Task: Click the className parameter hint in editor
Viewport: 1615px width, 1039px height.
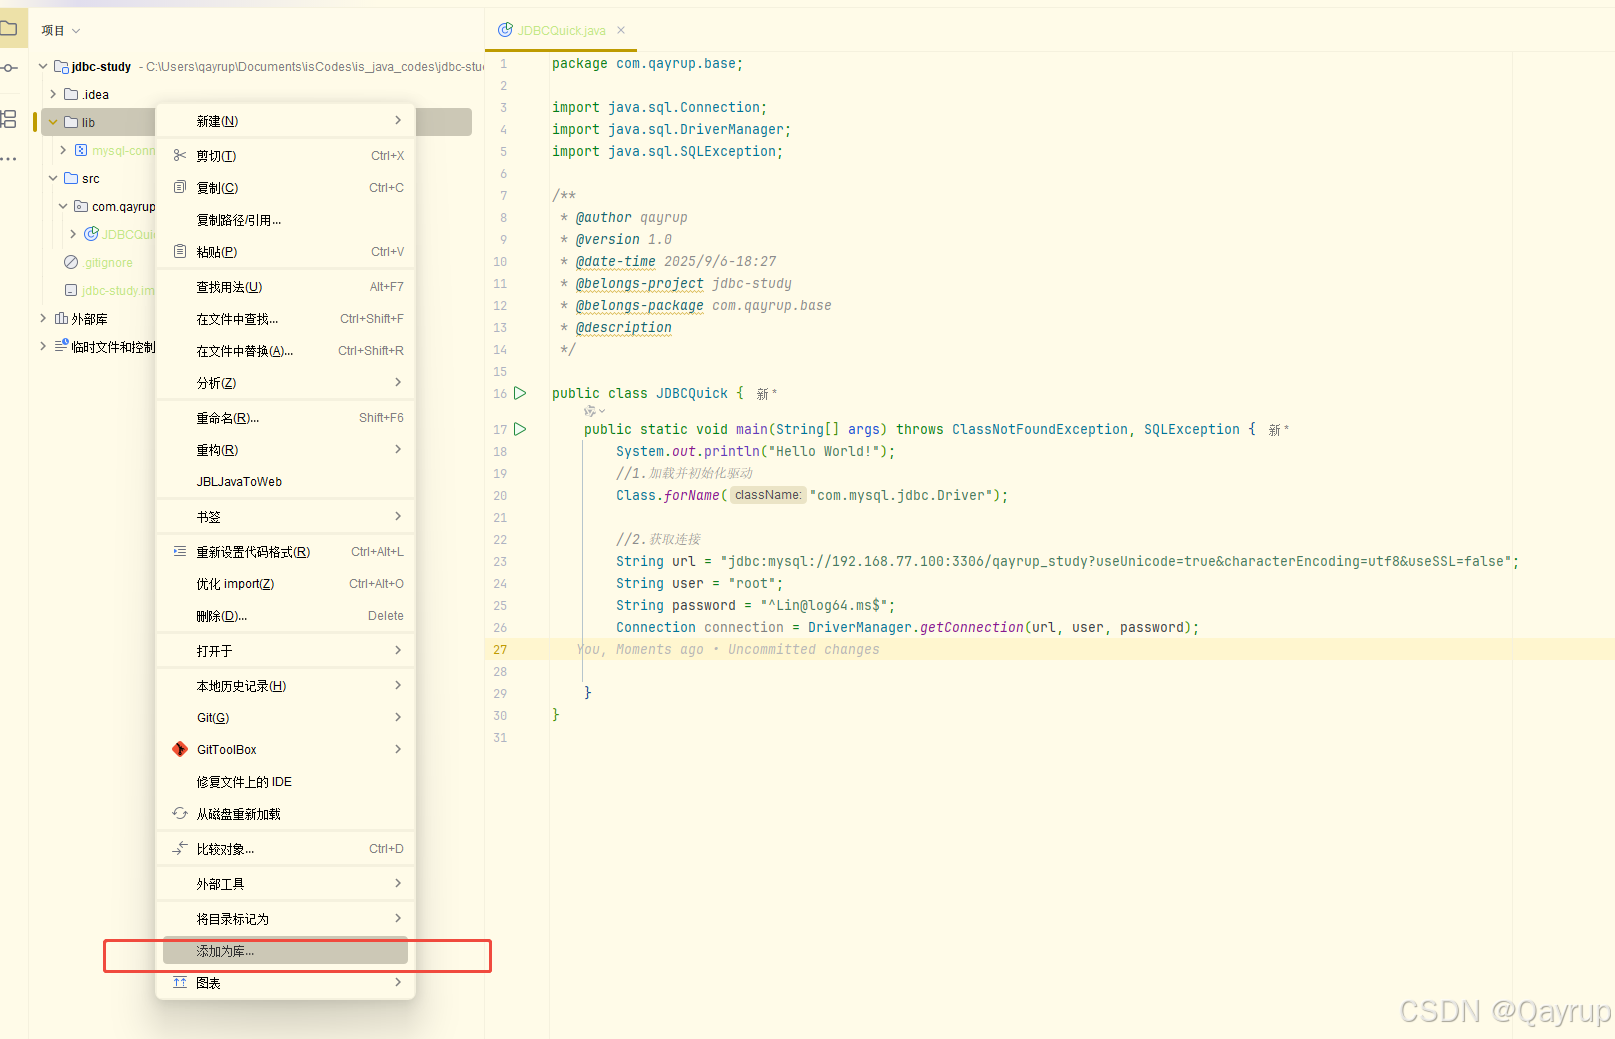Action: (767, 495)
